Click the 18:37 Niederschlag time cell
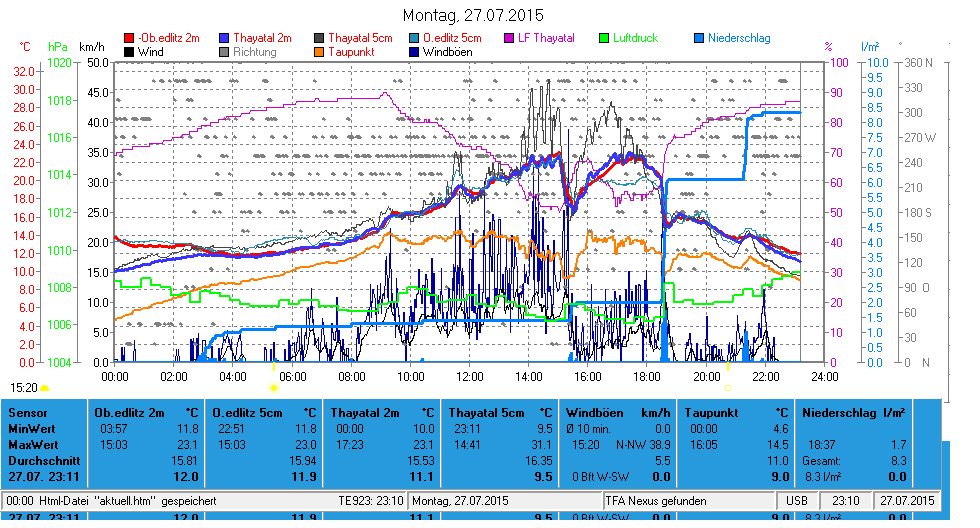The image size is (980, 528). [821, 445]
